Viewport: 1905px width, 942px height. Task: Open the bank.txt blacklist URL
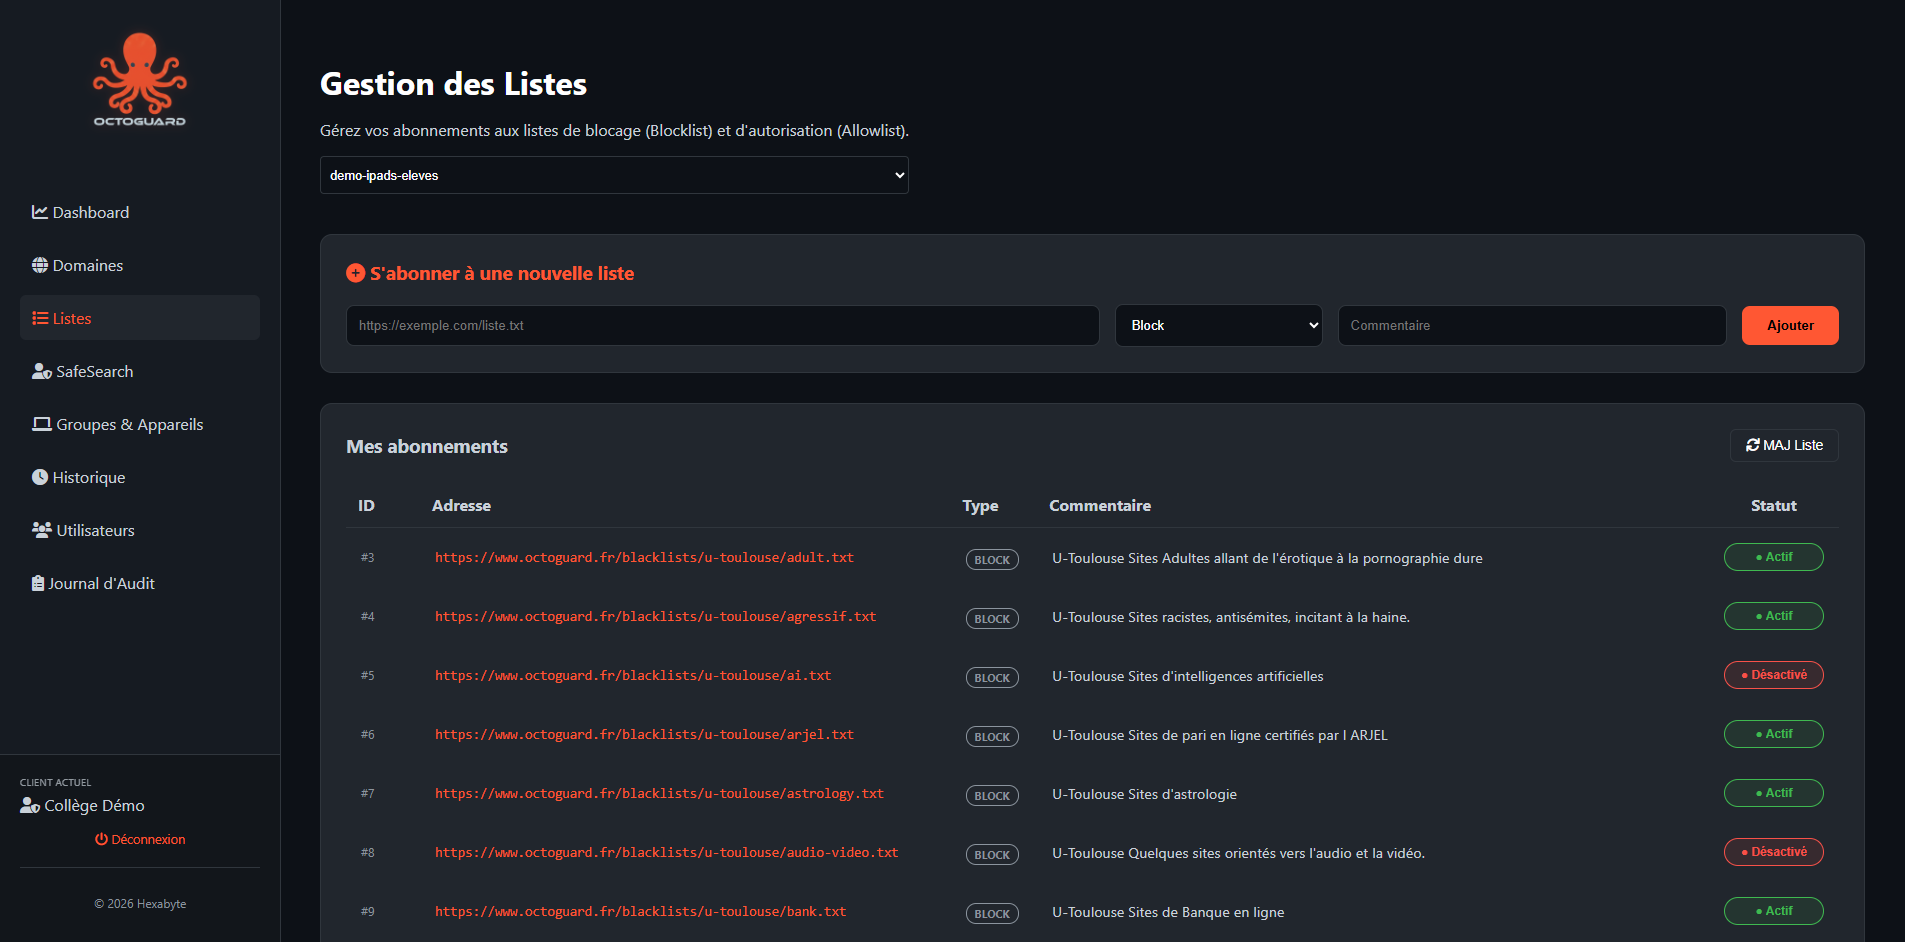point(640,912)
